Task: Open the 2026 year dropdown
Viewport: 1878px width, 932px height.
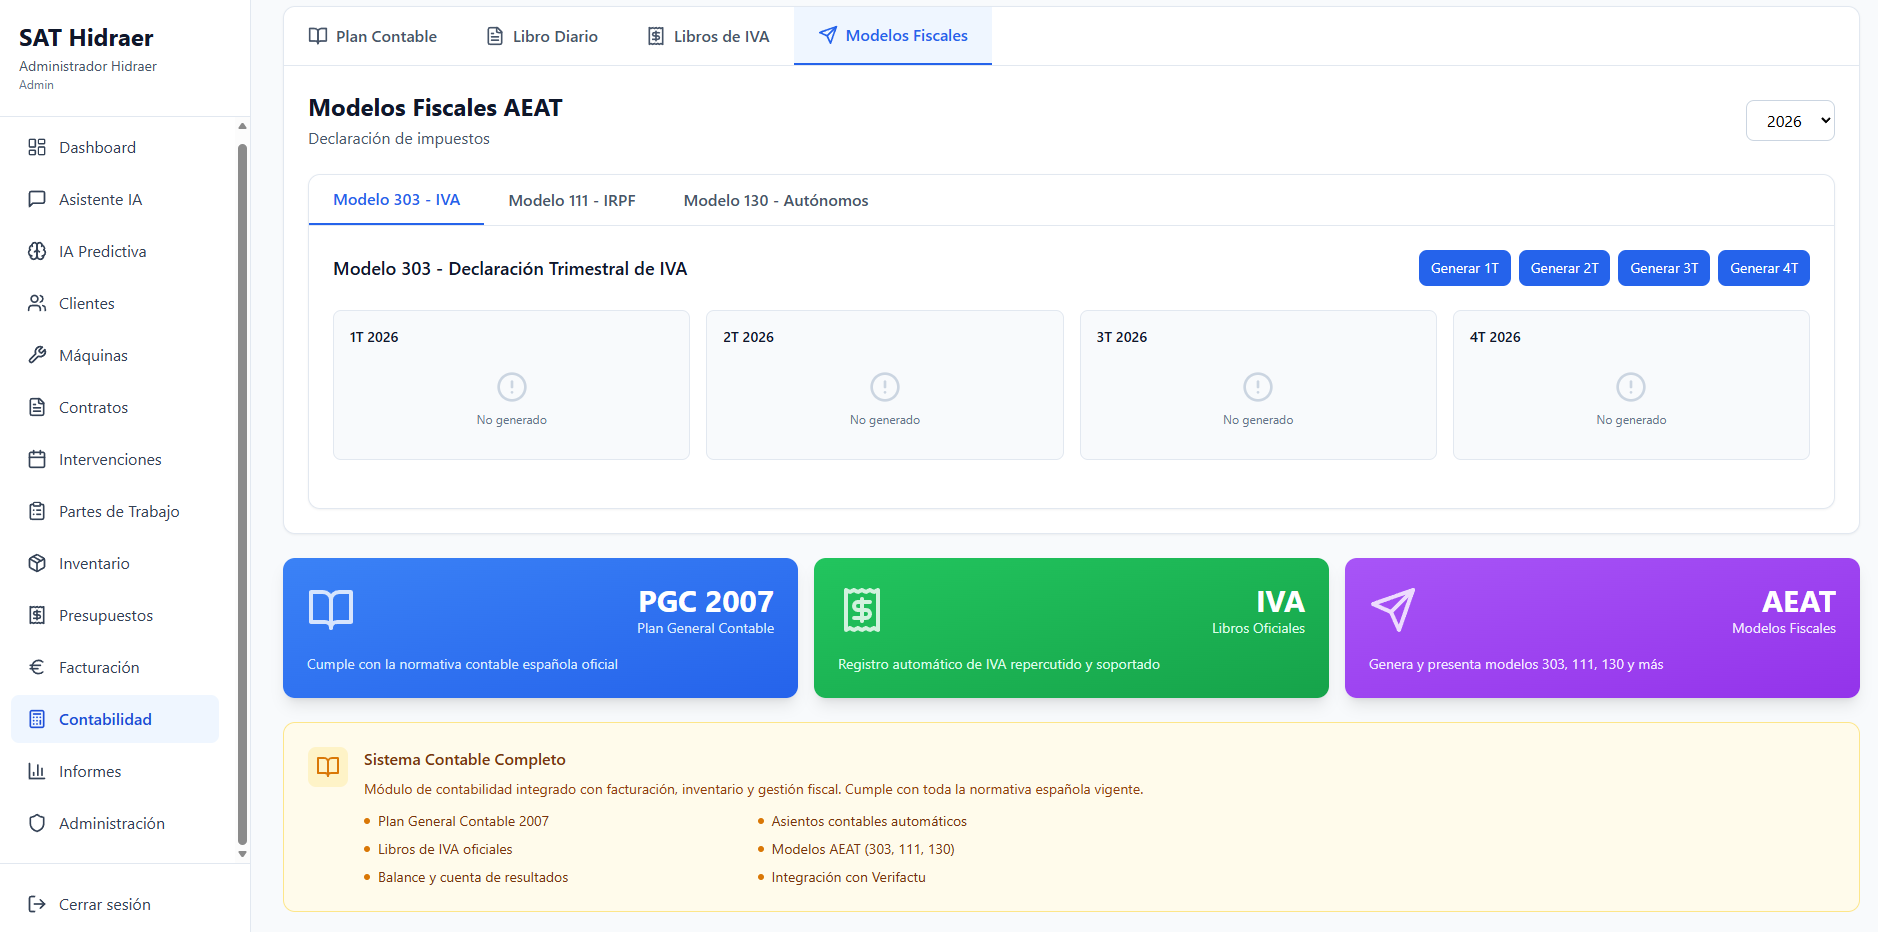Action: [1789, 121]
